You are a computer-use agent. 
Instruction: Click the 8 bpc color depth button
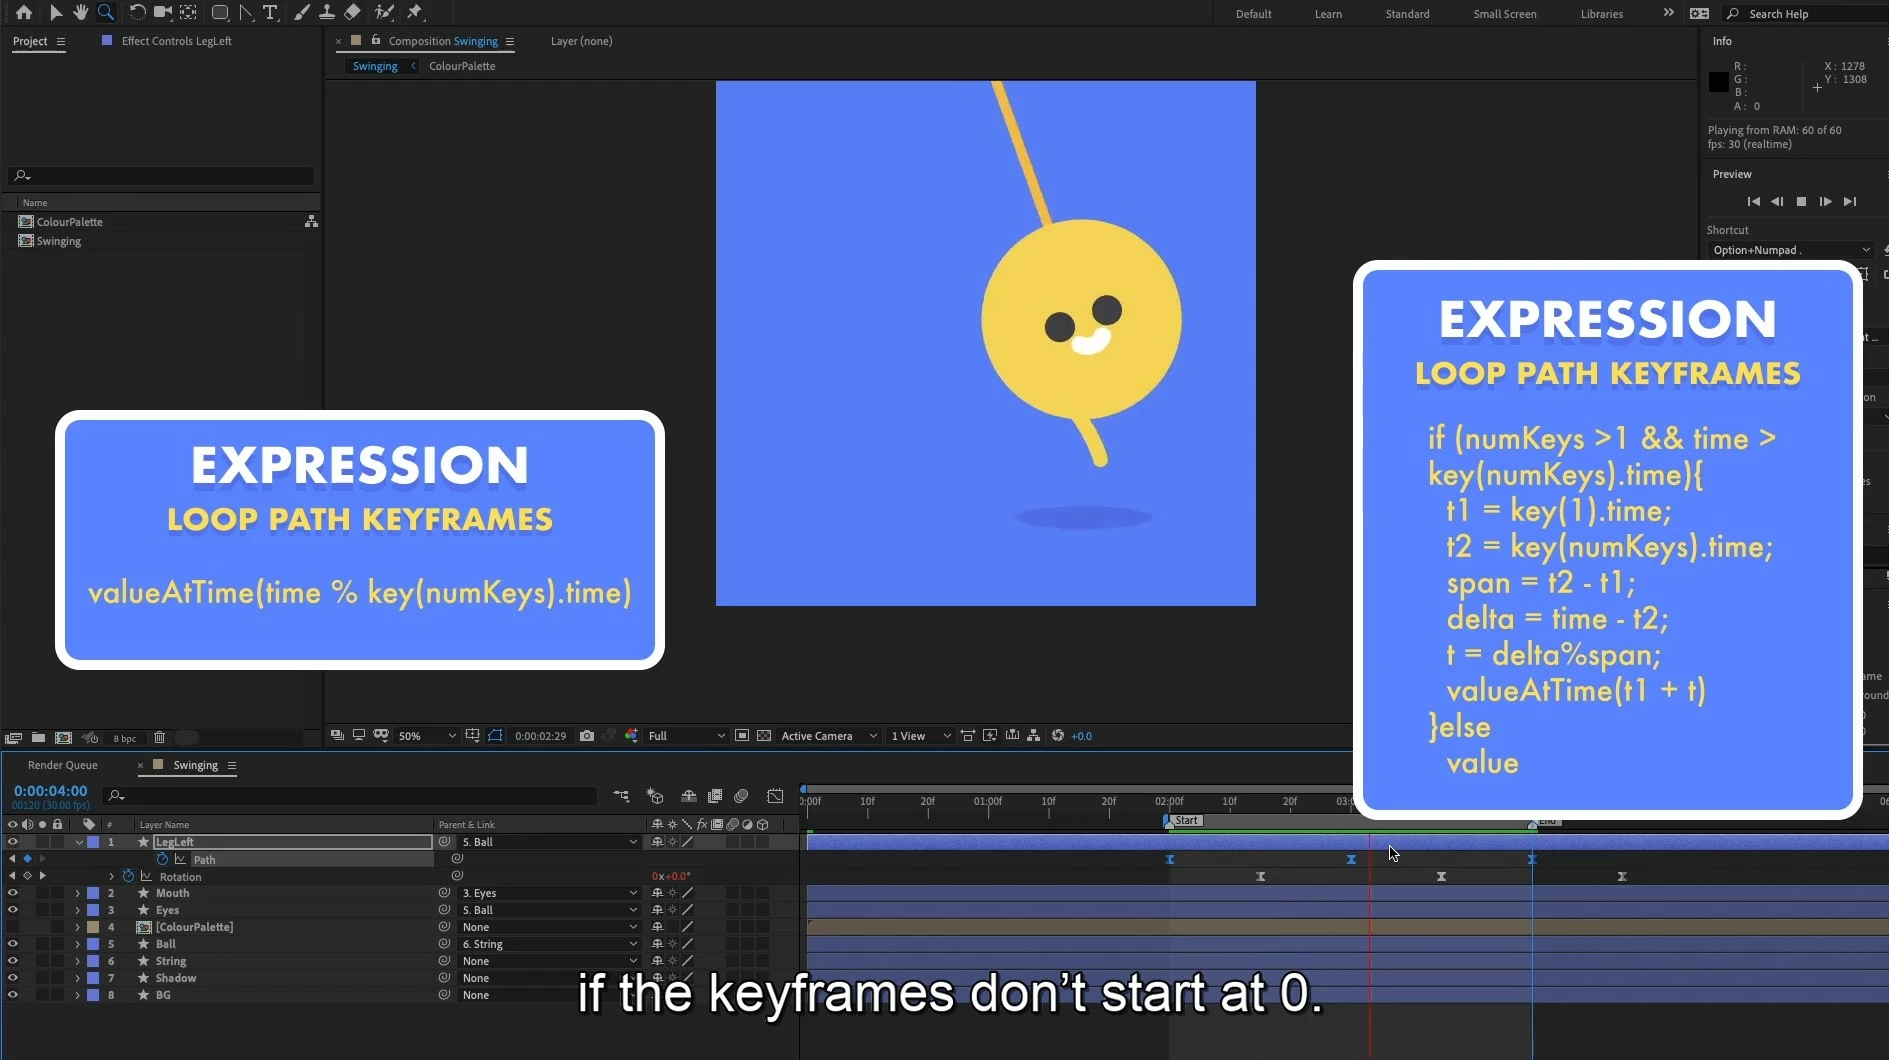(x=124, y=739)
